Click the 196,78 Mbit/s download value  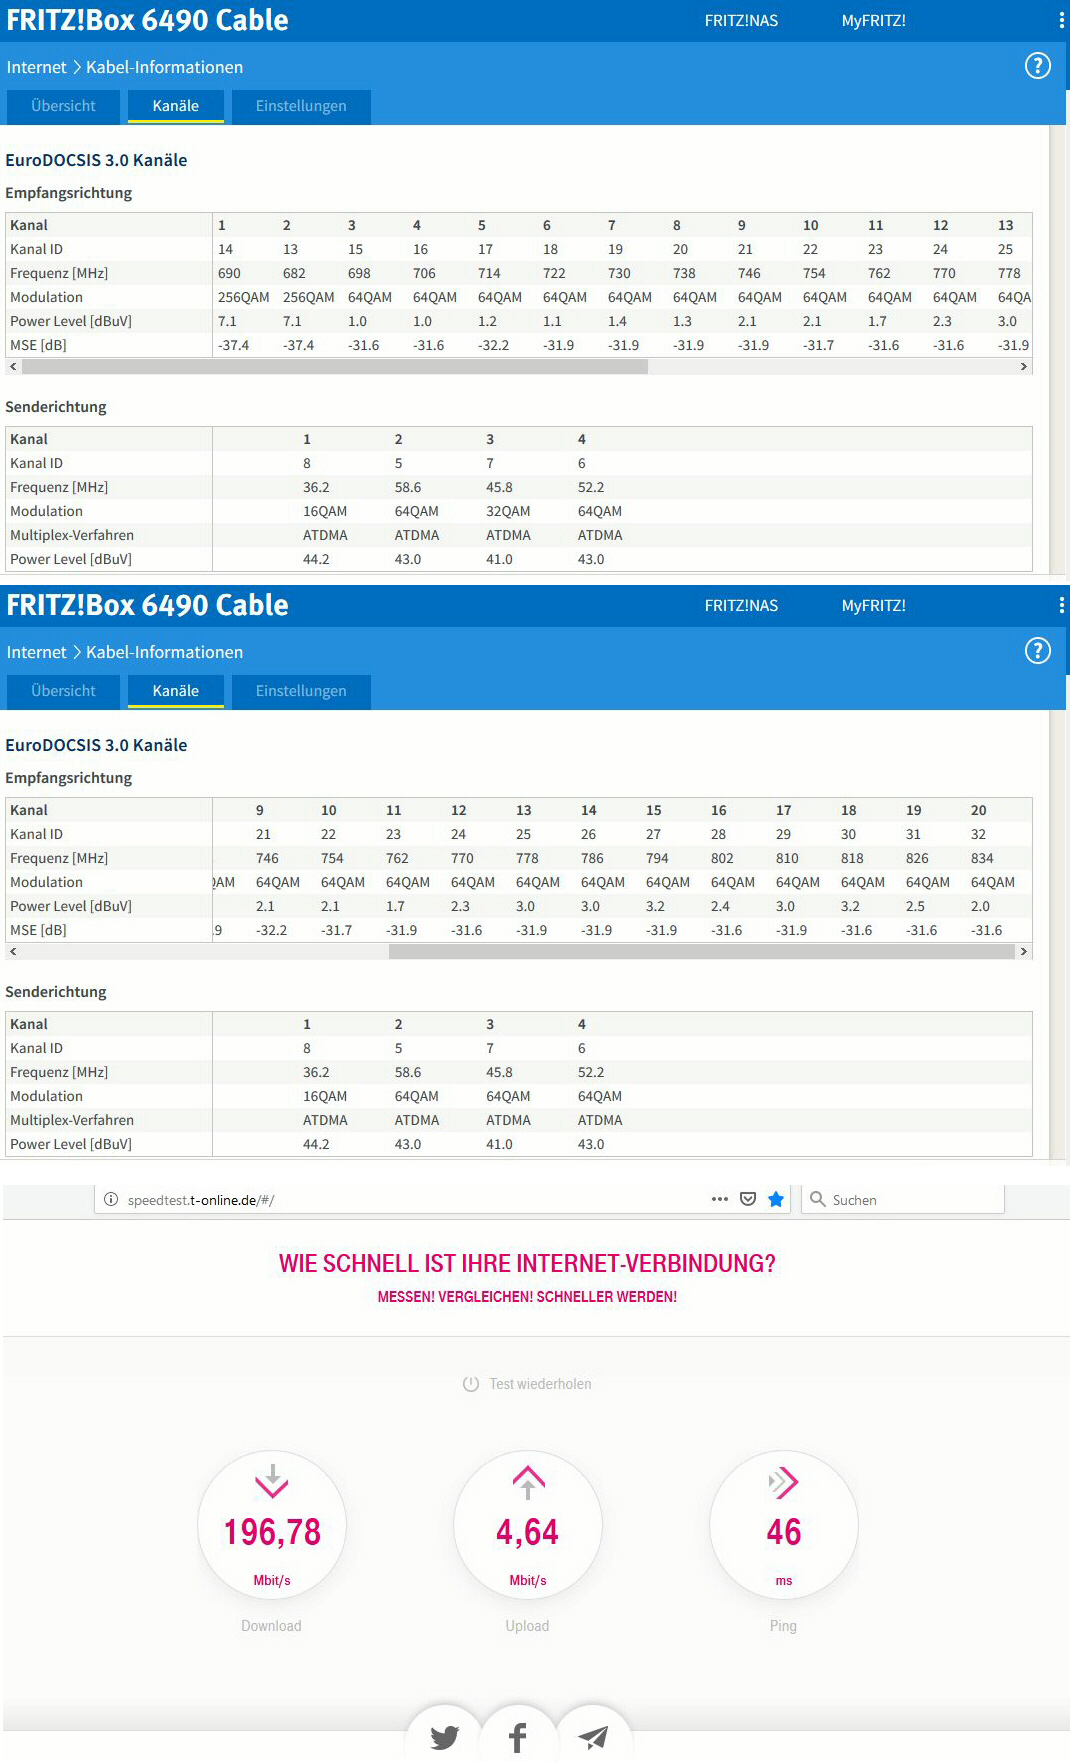click(272, 1532)
